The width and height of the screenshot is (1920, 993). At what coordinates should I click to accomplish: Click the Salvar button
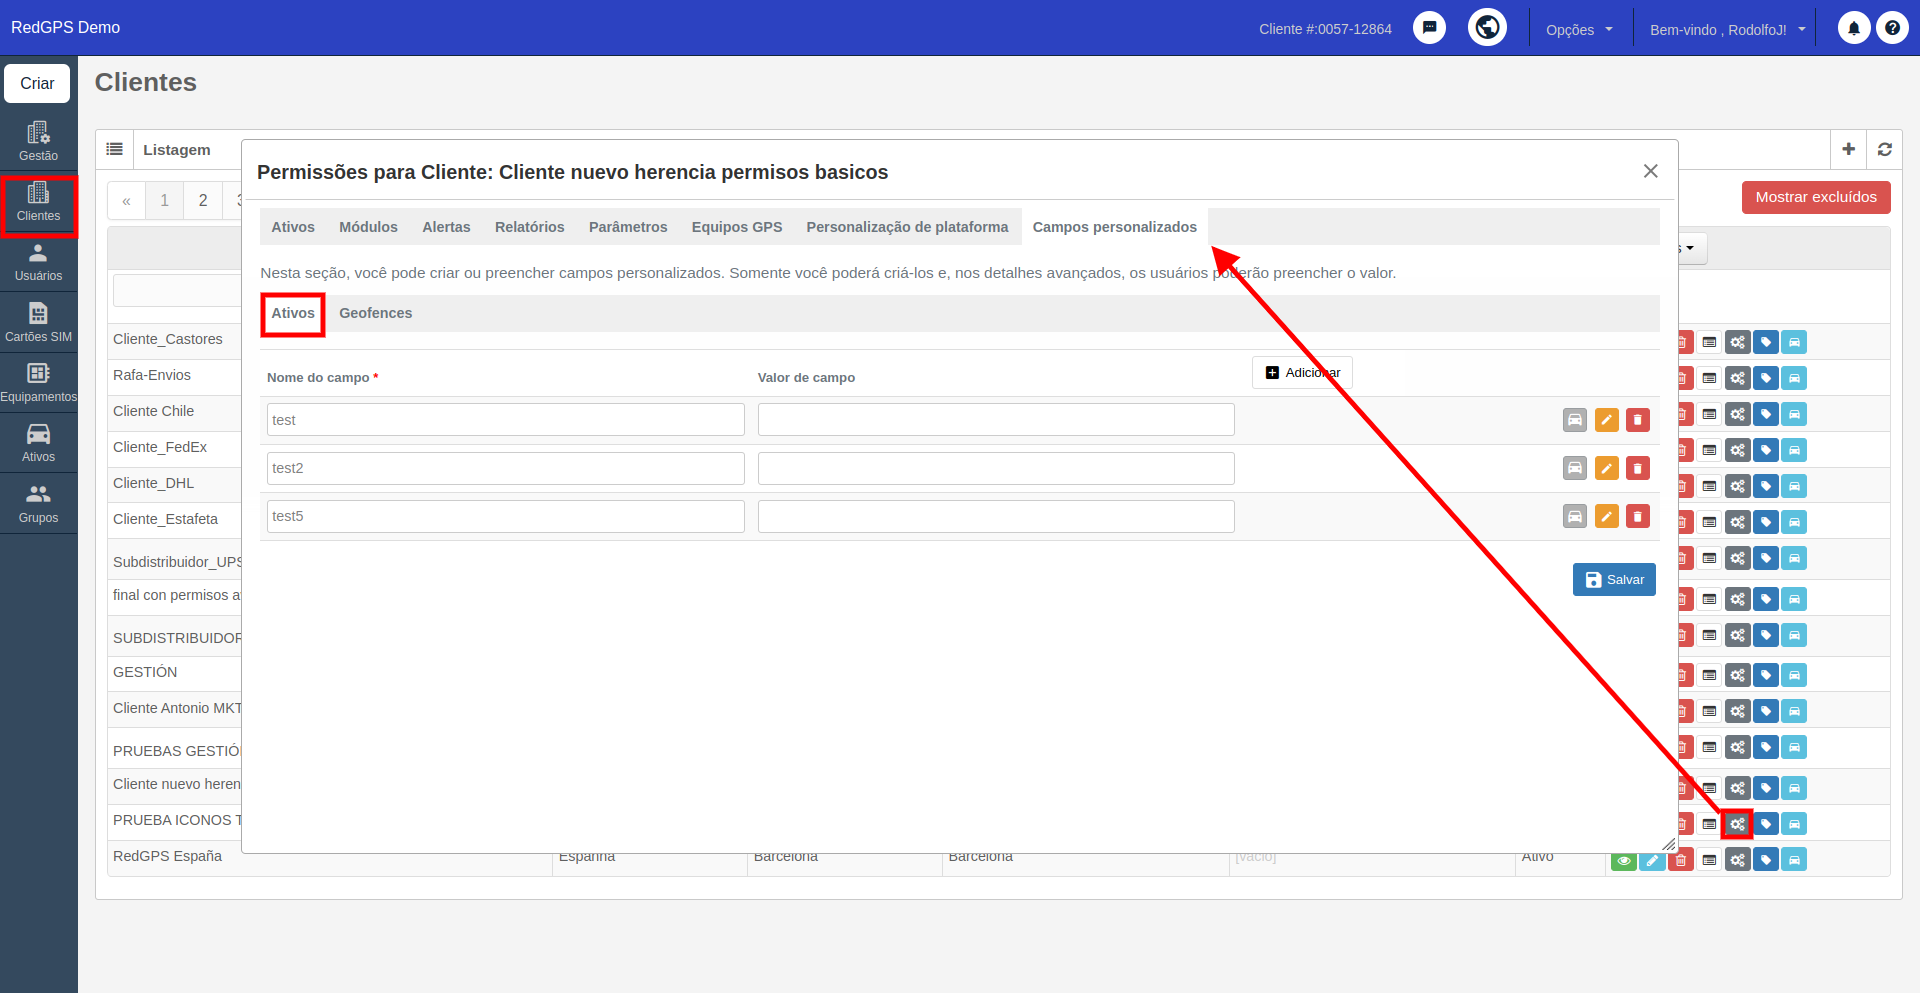pyautogui.click(x=1614, y=579)
